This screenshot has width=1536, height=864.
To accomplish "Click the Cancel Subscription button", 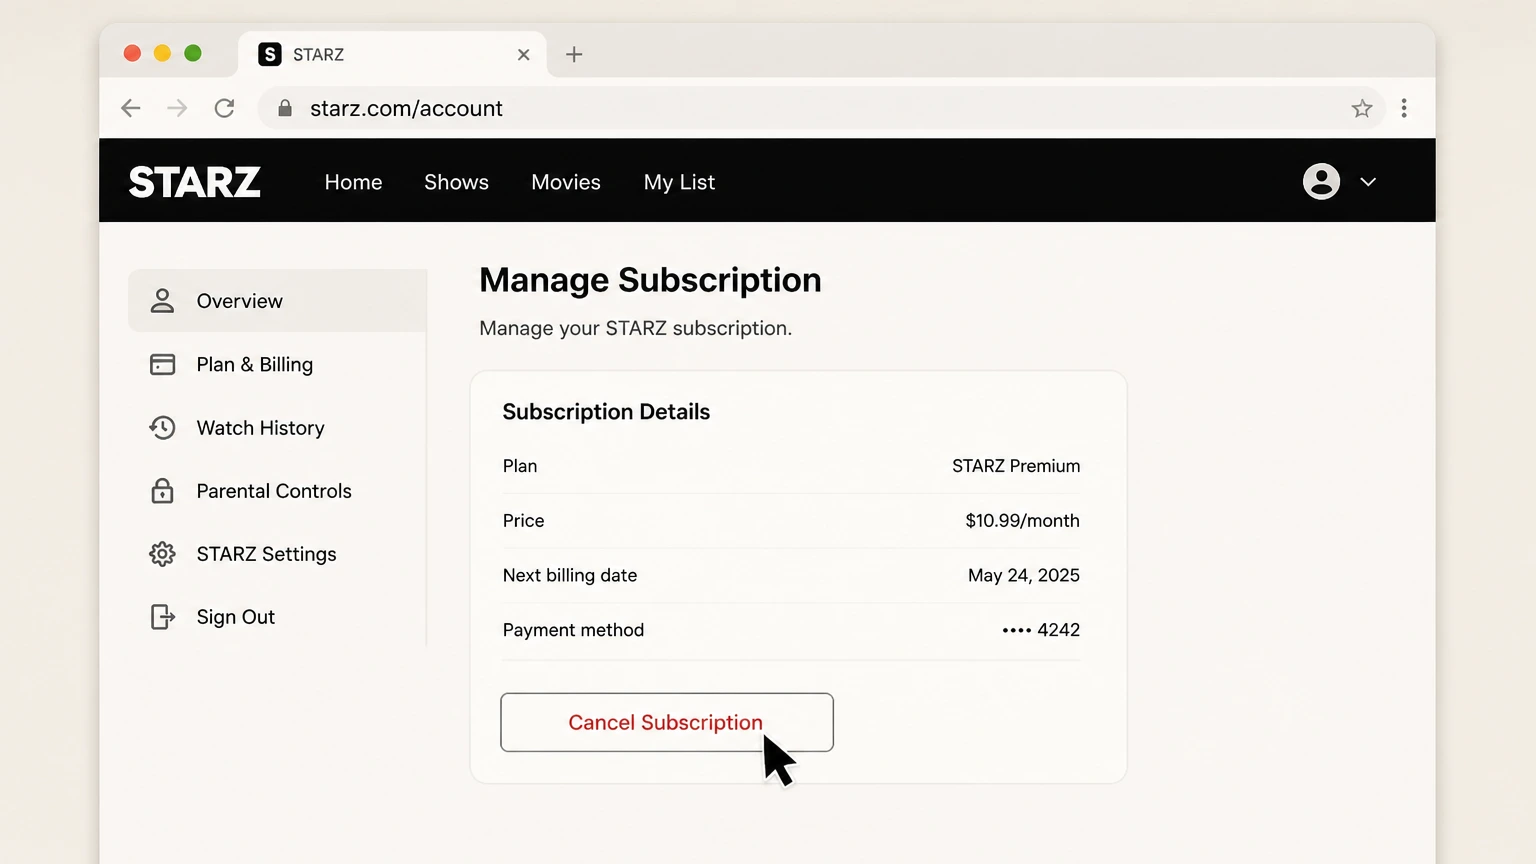I will click(667, 722).
